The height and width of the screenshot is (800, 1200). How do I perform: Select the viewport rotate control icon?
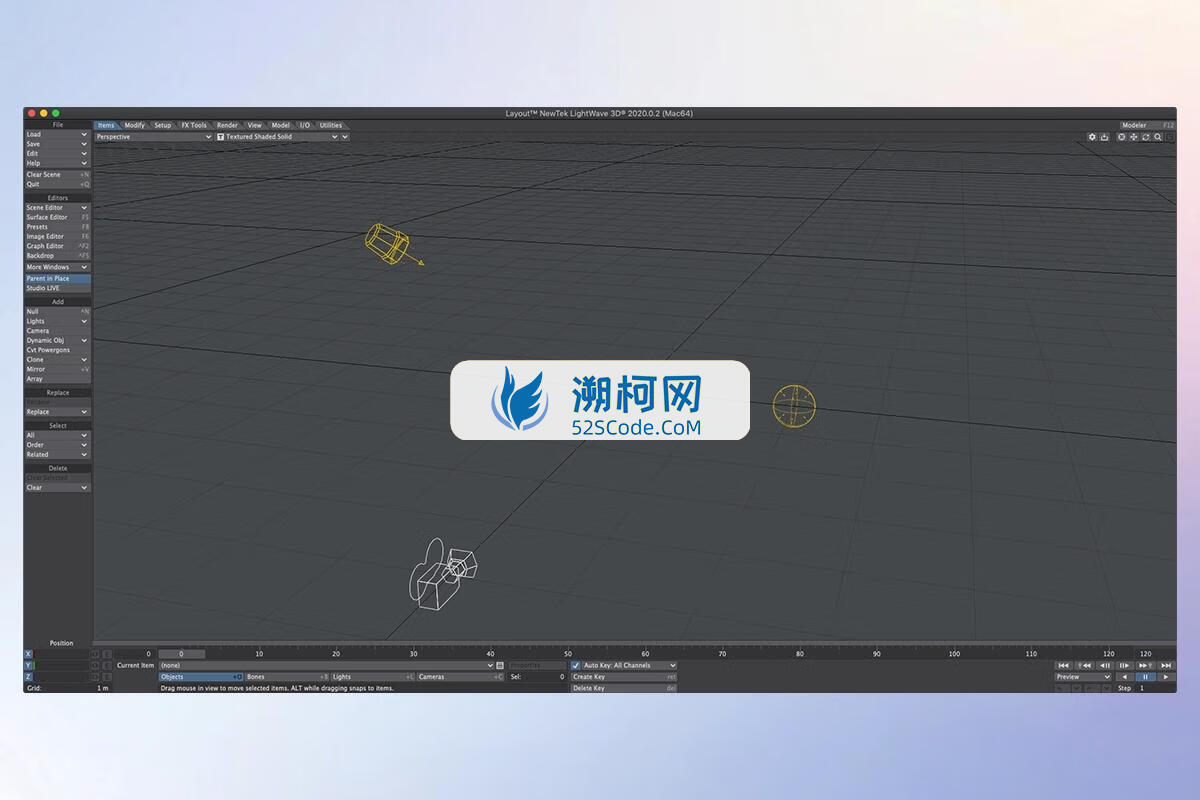tap(1146, 137)
